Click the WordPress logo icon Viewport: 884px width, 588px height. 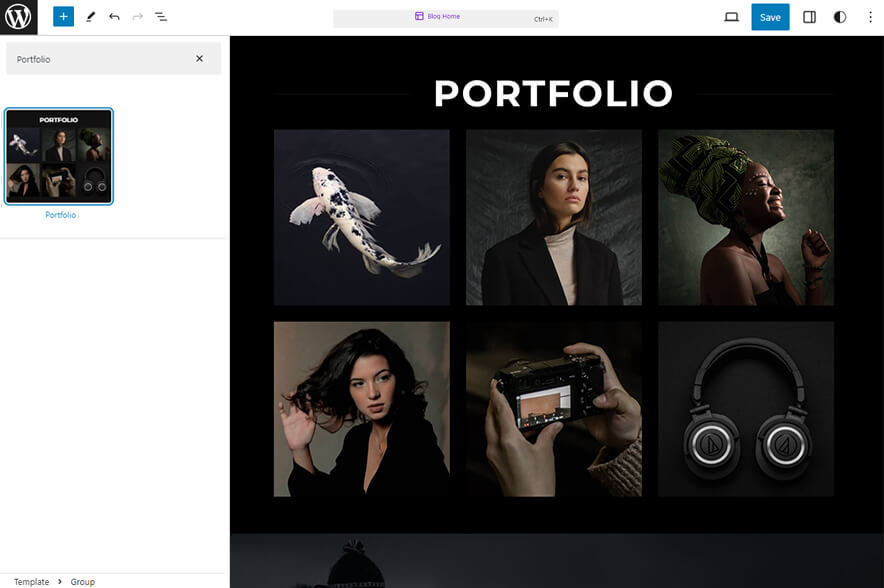click(17, 17)
